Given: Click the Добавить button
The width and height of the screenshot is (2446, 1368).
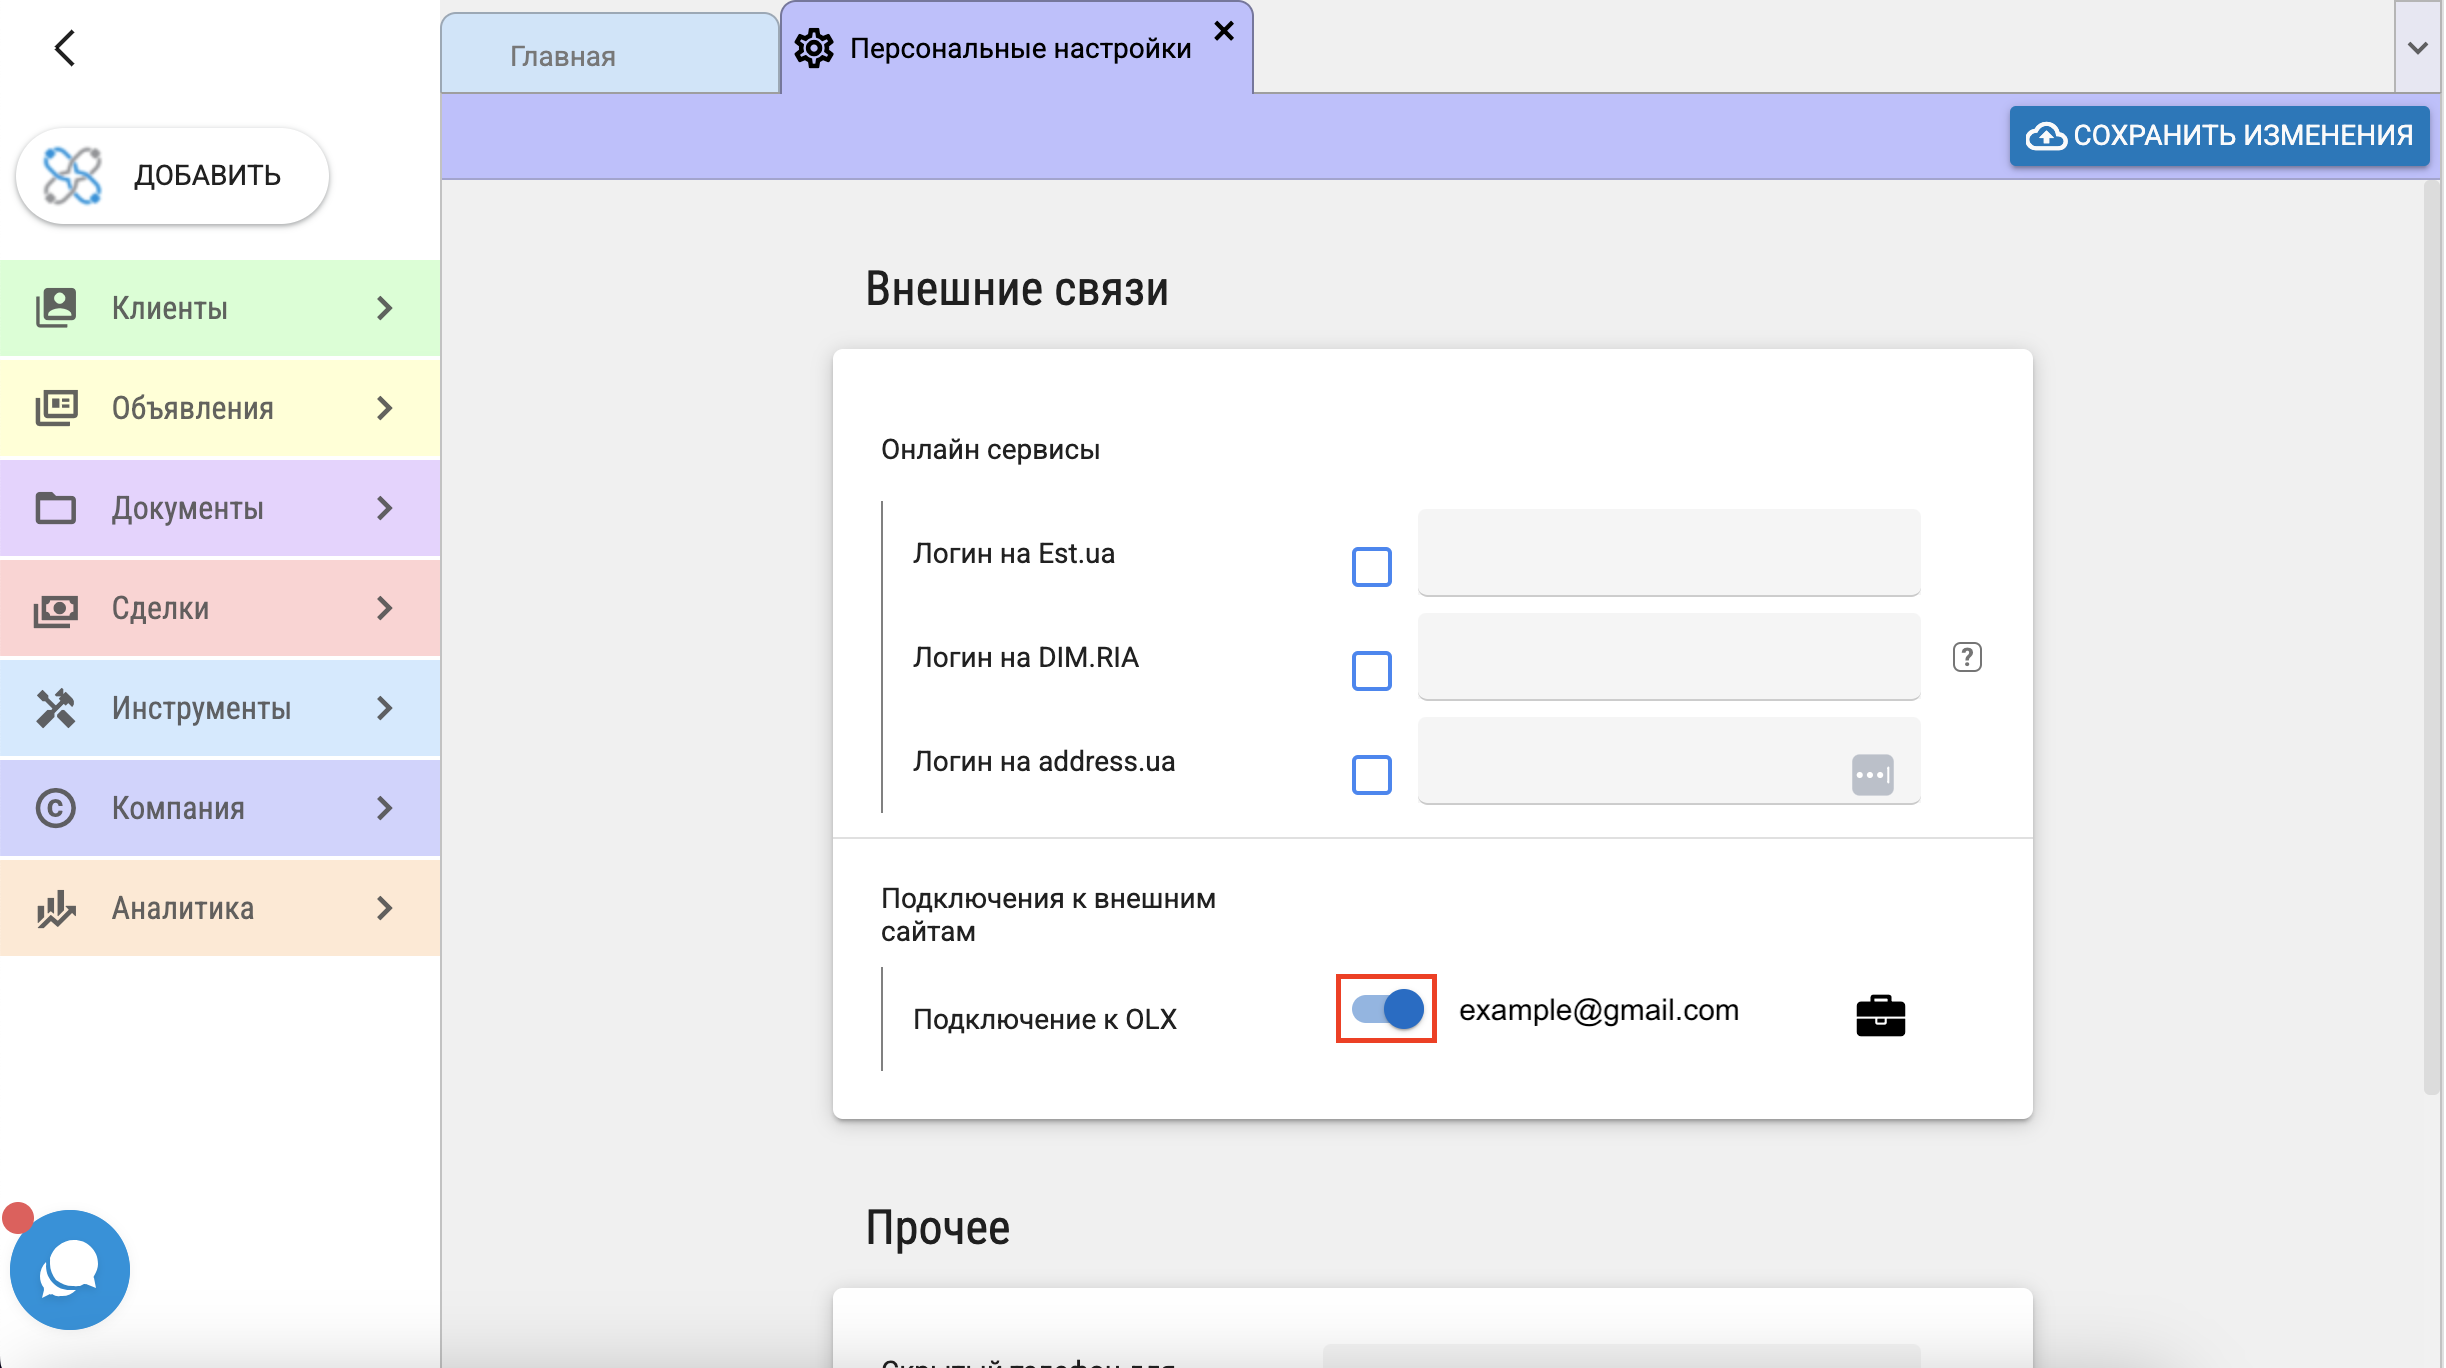Looking at the screenshot, I should tap(172, 175).
